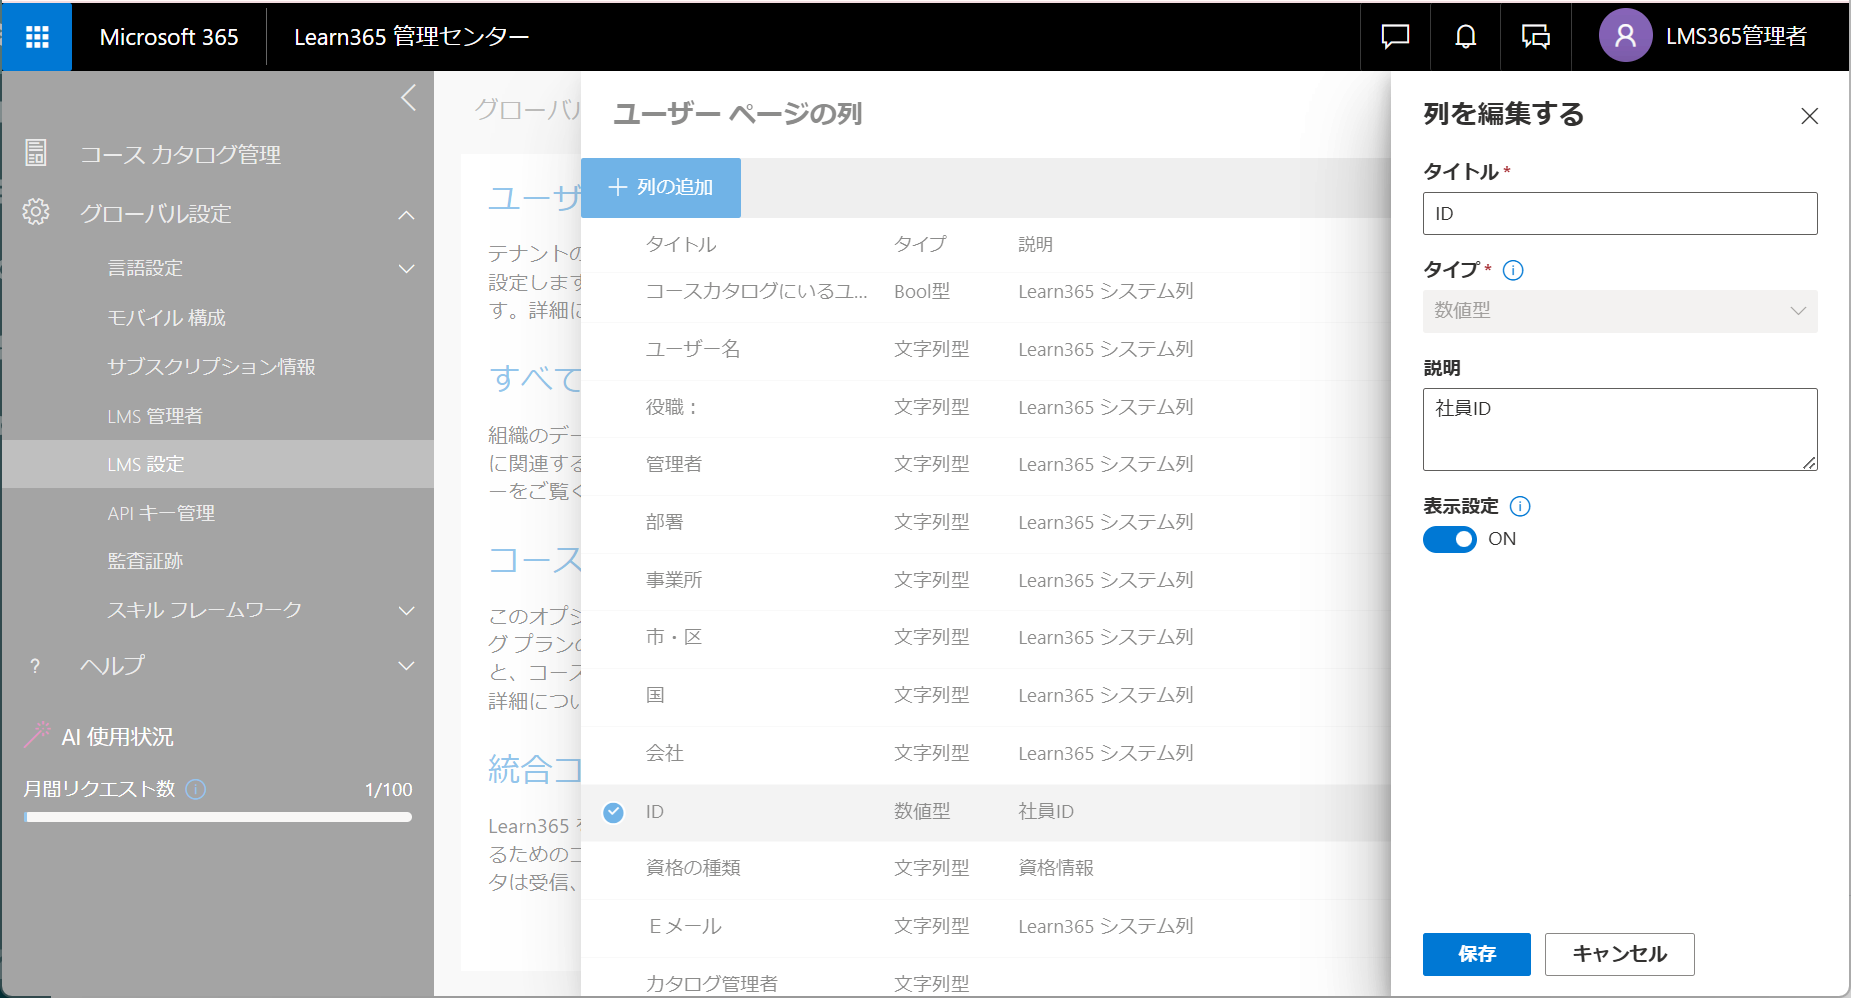1851x998 pixels.
Task: Add a column with 列の追加
Action: pyautogui.click(x=660, y=187)
